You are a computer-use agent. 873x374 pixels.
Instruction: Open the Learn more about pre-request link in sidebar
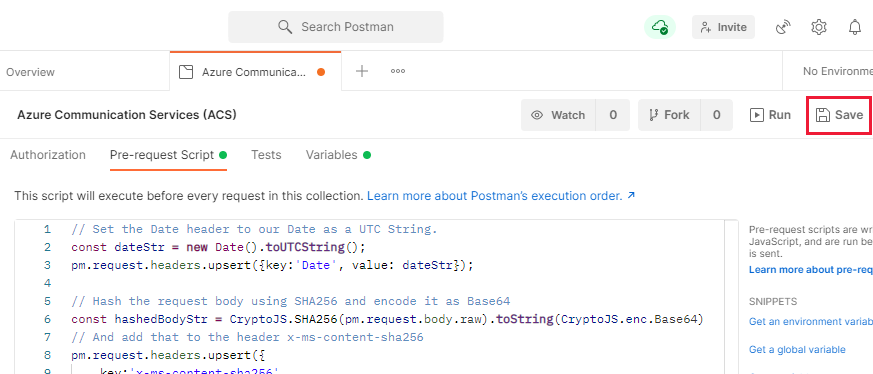click(811, 270)
